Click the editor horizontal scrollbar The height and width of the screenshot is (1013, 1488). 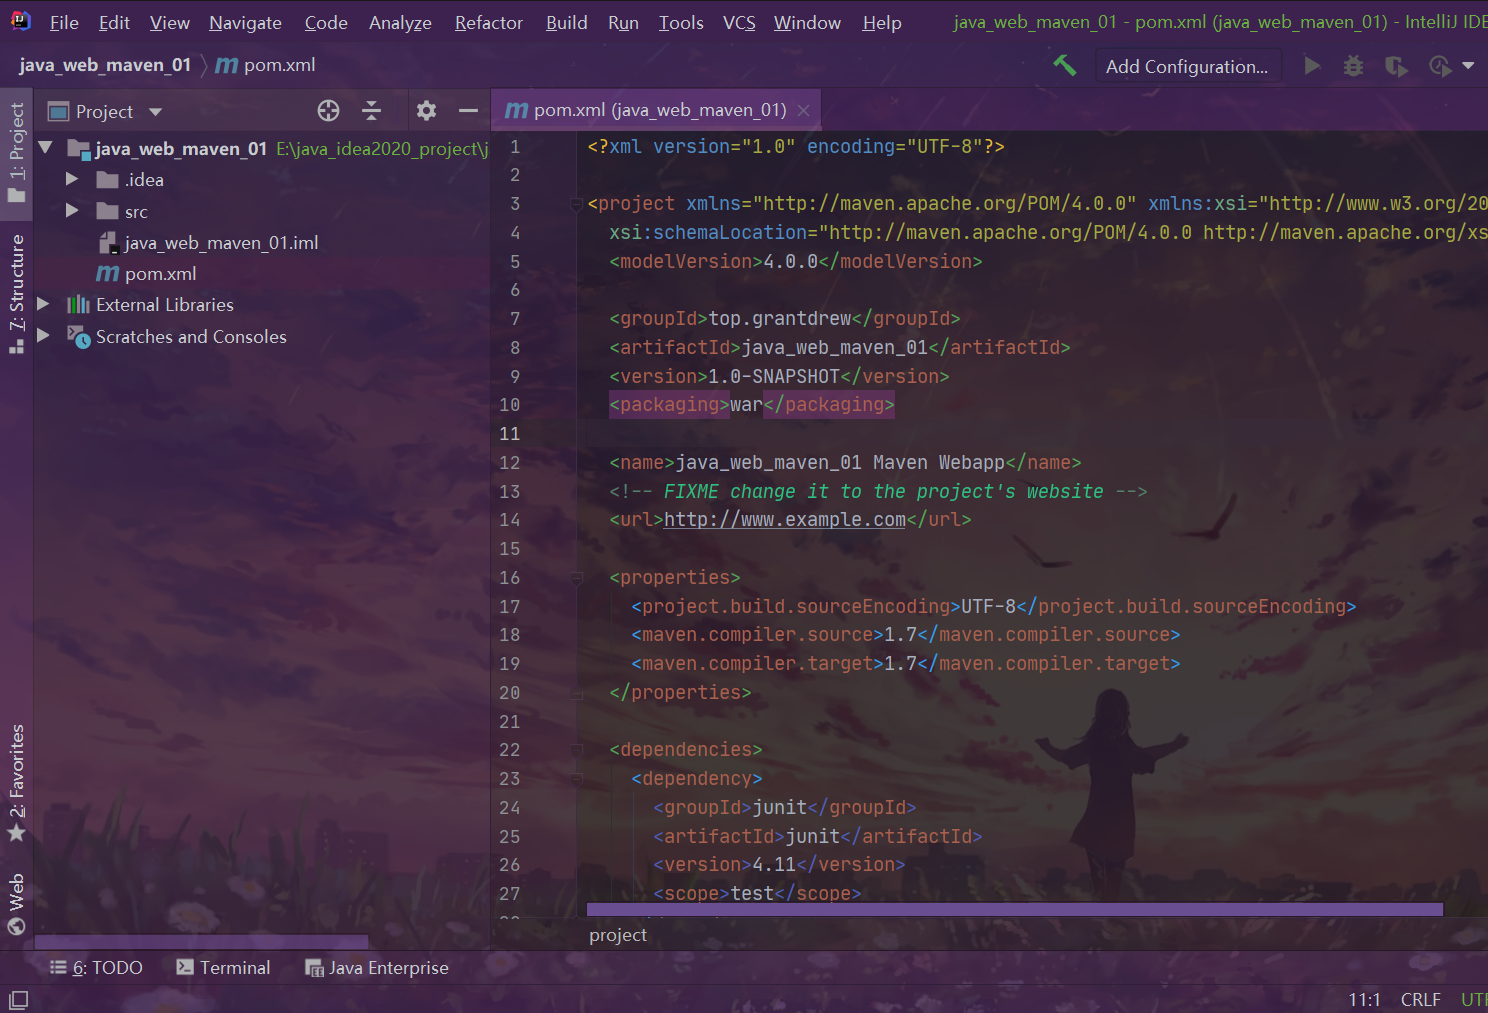coord(1015,909)
